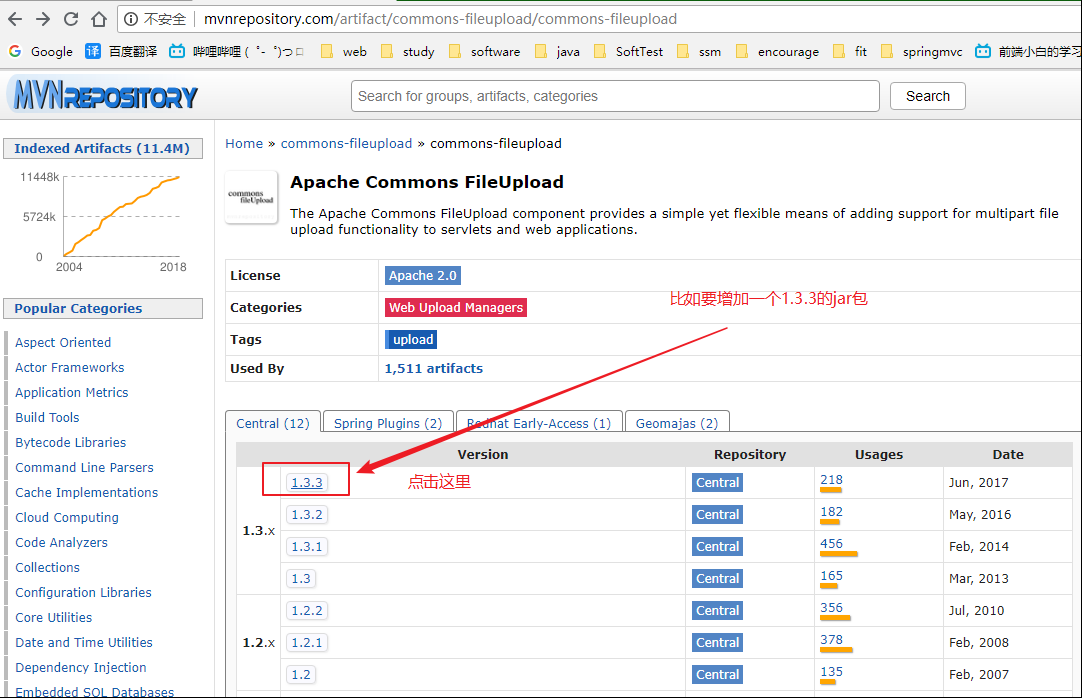Open version 1.3.3
Image resolution: width=1082 pixels, height=698 pixels.
[307, 483]
